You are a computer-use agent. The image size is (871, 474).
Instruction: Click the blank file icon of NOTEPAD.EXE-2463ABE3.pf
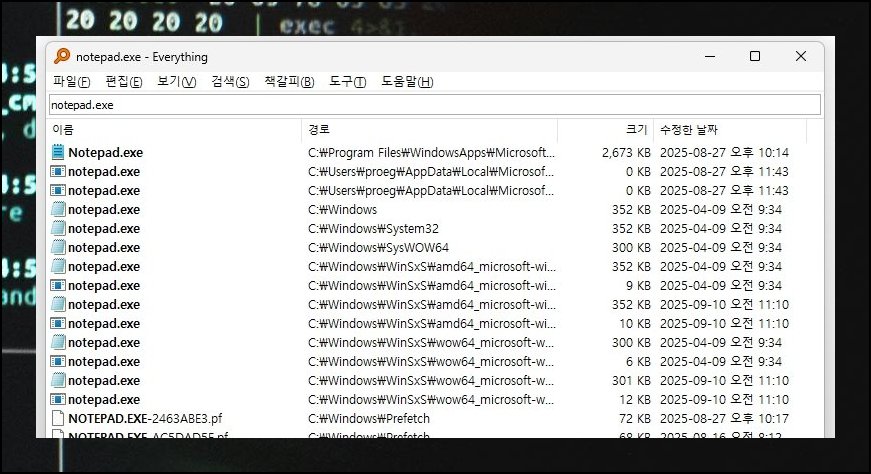point(58,418)
